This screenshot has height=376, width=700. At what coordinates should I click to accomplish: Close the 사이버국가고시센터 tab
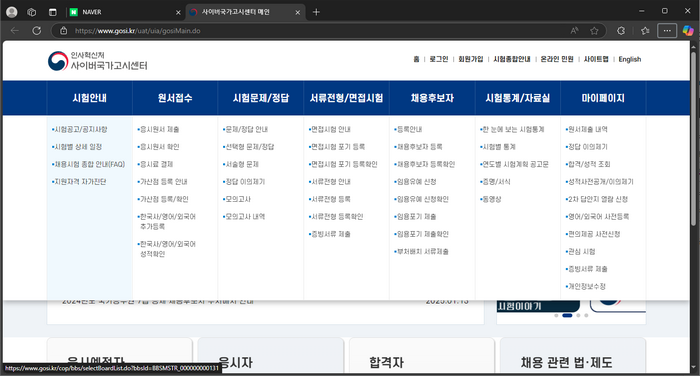pos(298,13)
